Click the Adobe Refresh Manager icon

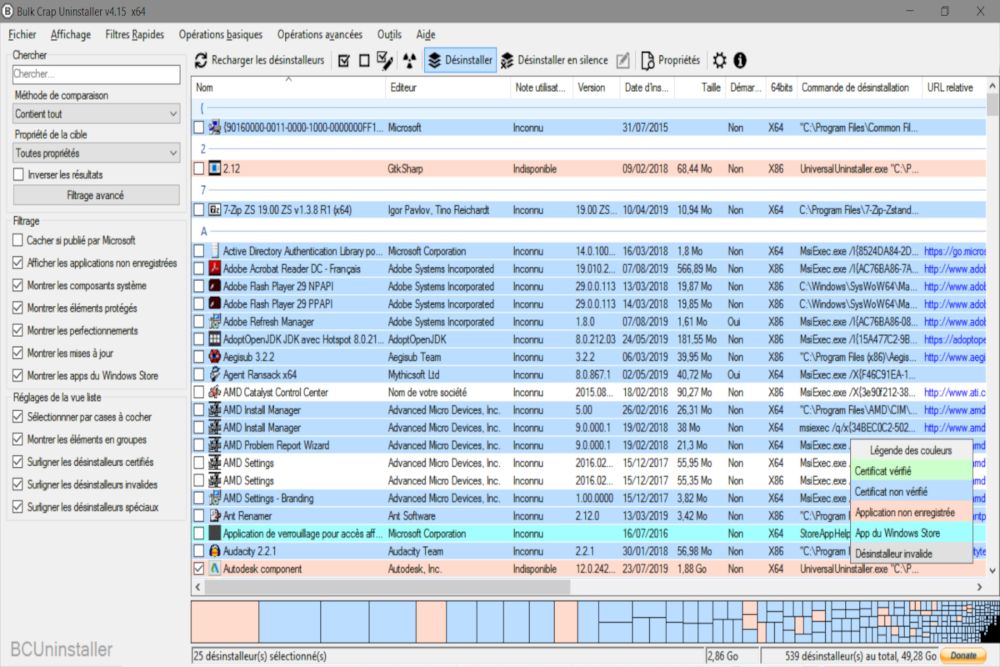[x=215, y=321]
